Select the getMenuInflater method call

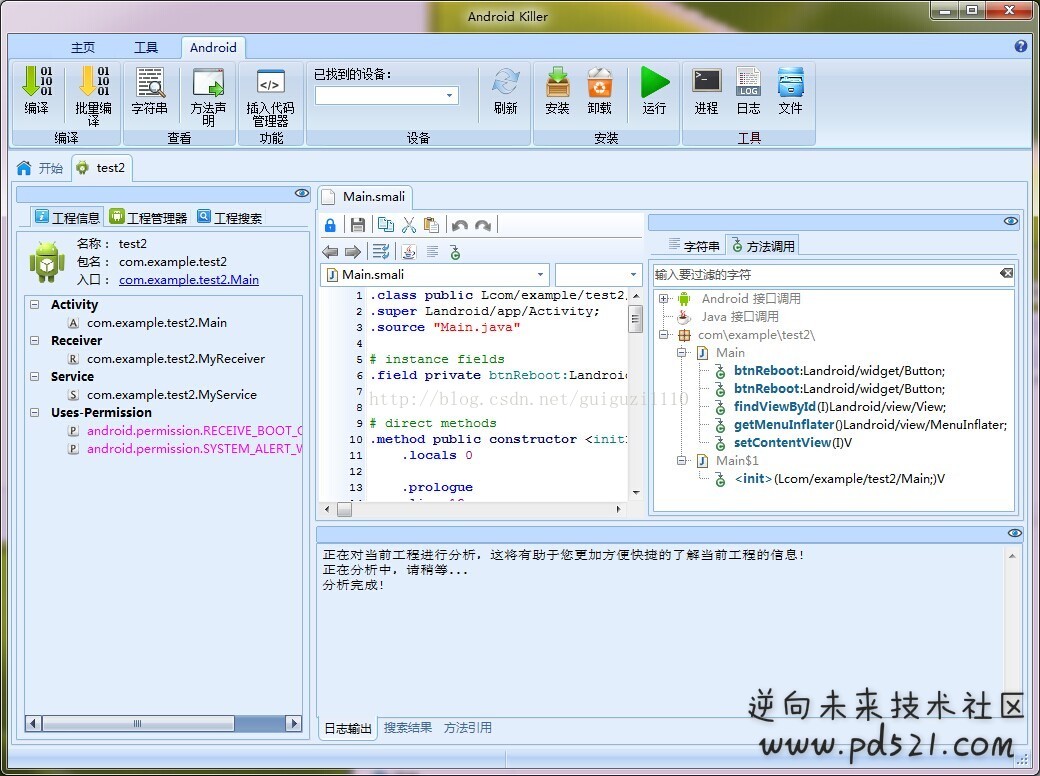pos(870,424)
